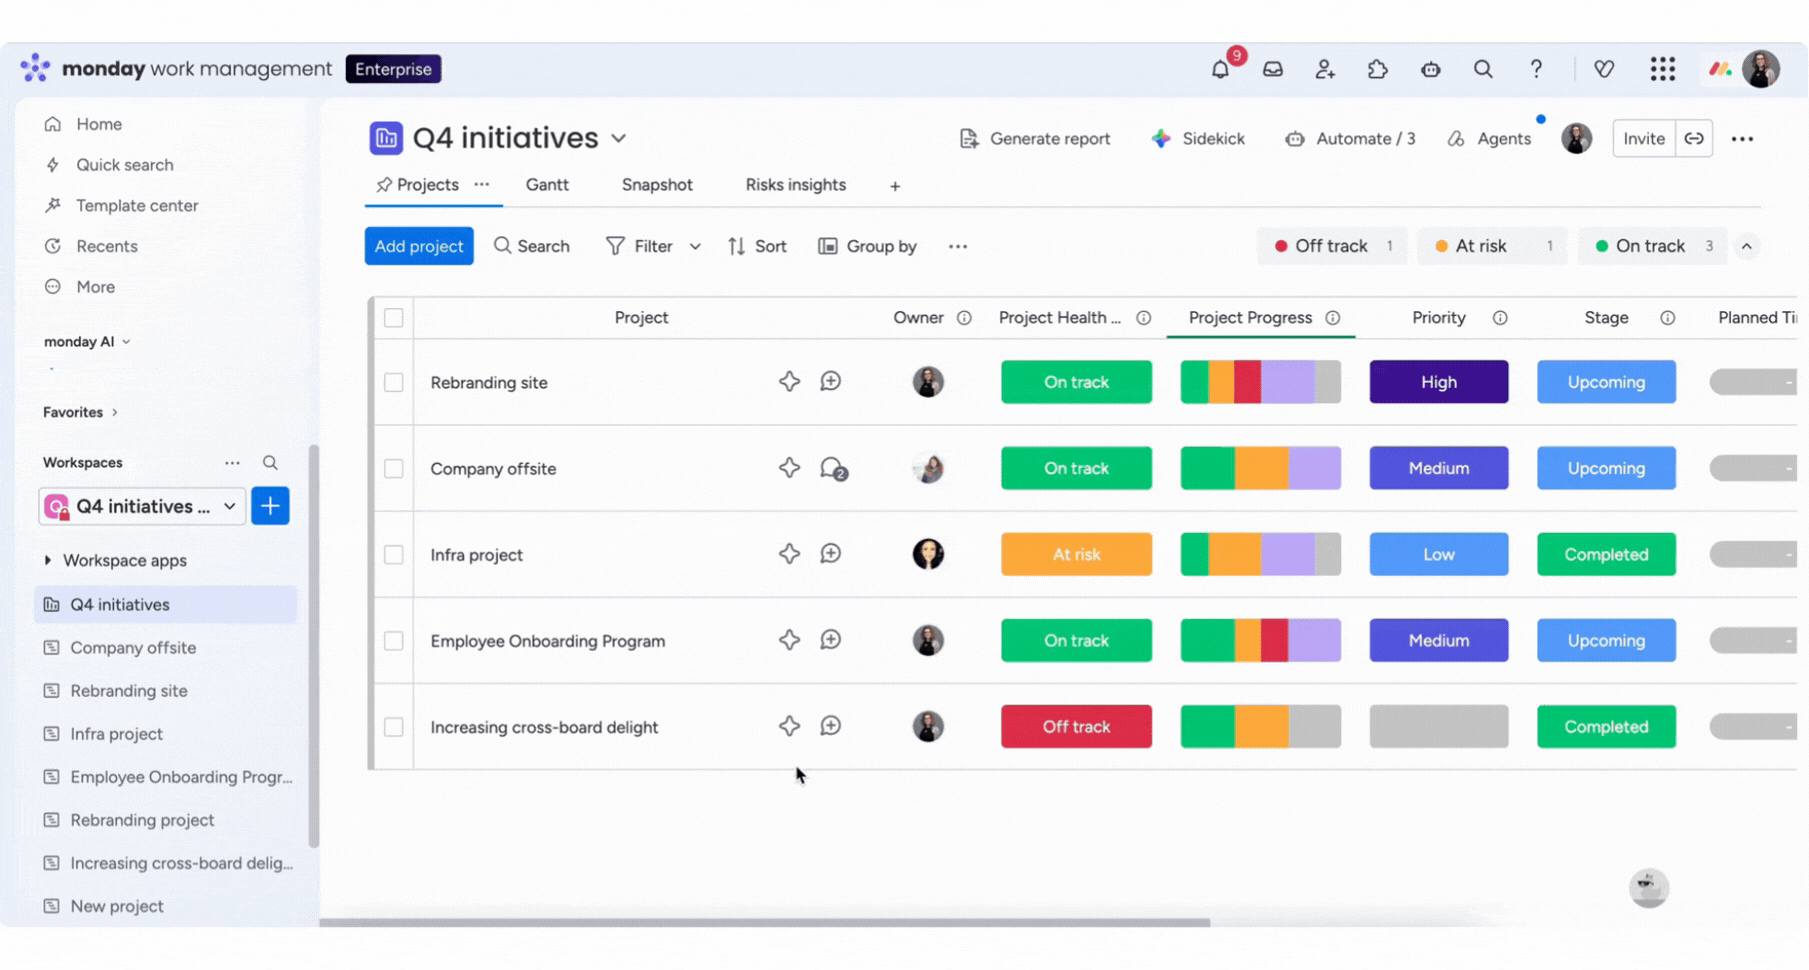
Task: Click the invite members person icon
Action: tap(1325, 69)
